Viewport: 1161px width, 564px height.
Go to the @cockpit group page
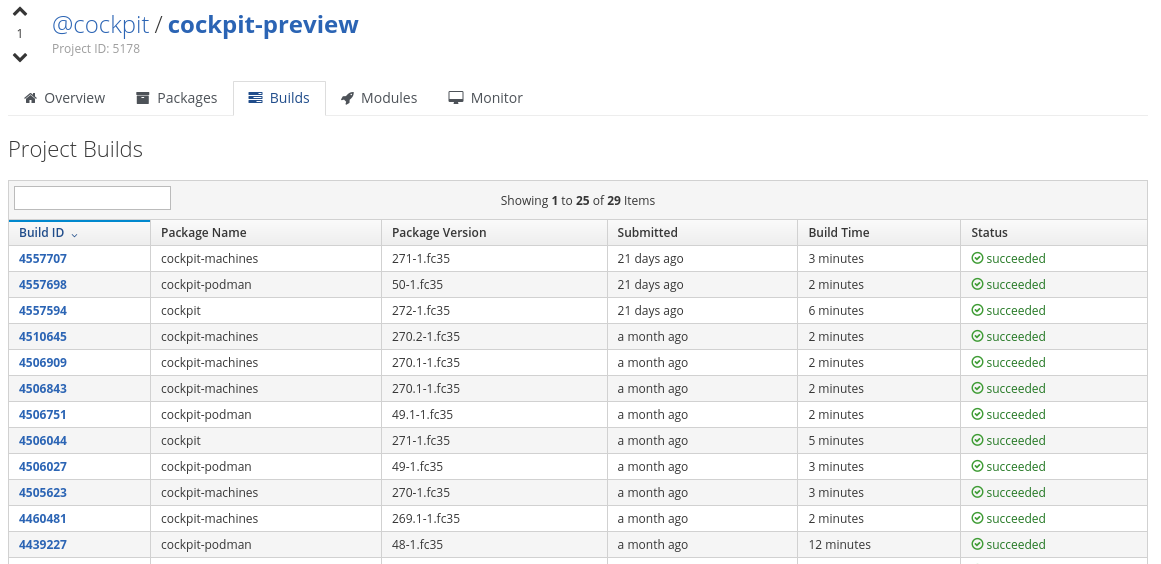point(99,25)
